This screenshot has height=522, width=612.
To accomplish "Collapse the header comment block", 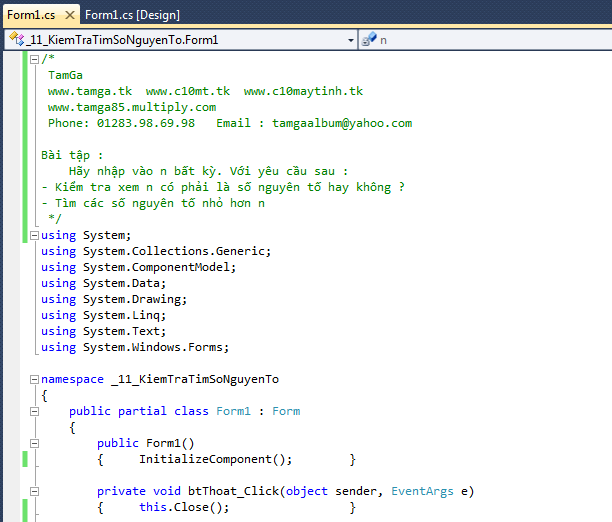I will tap(34, 59).
